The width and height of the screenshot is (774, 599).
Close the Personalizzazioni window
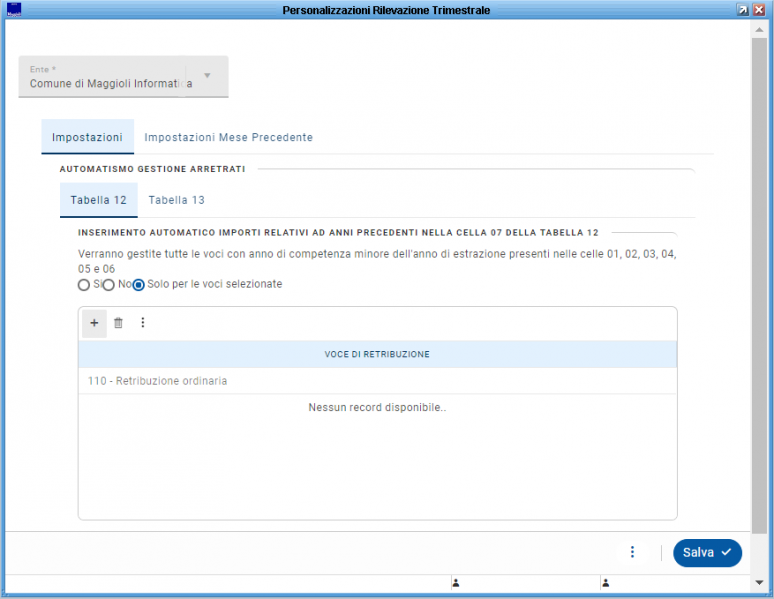[x=759, y=10]
